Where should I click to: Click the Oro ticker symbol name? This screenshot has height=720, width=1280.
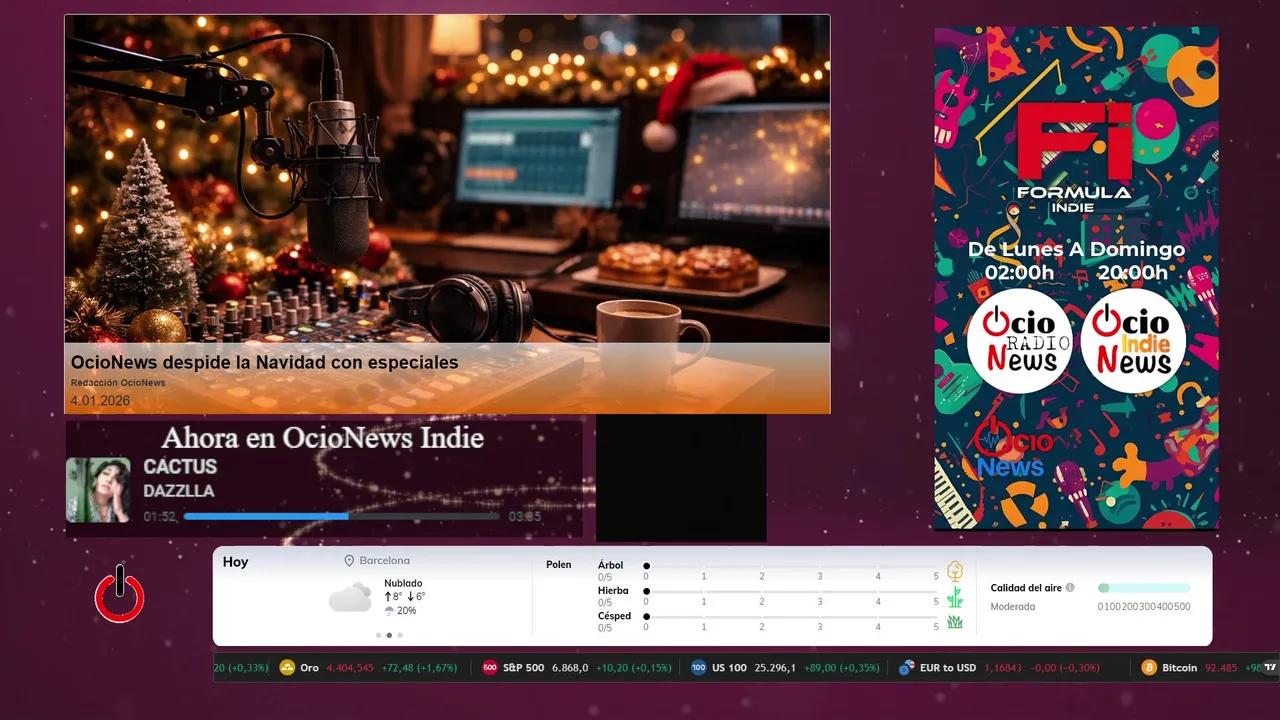pyautogui.click(x=309, y=667)
